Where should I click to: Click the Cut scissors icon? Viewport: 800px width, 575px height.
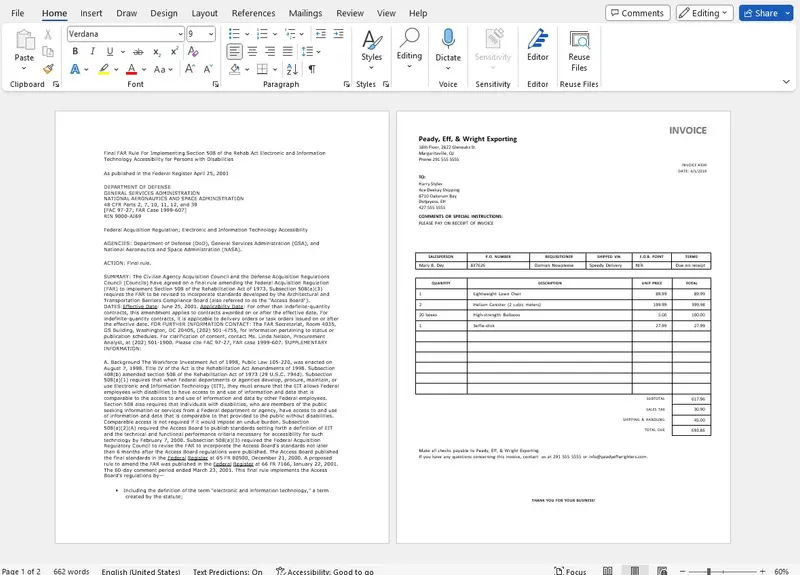48,34
